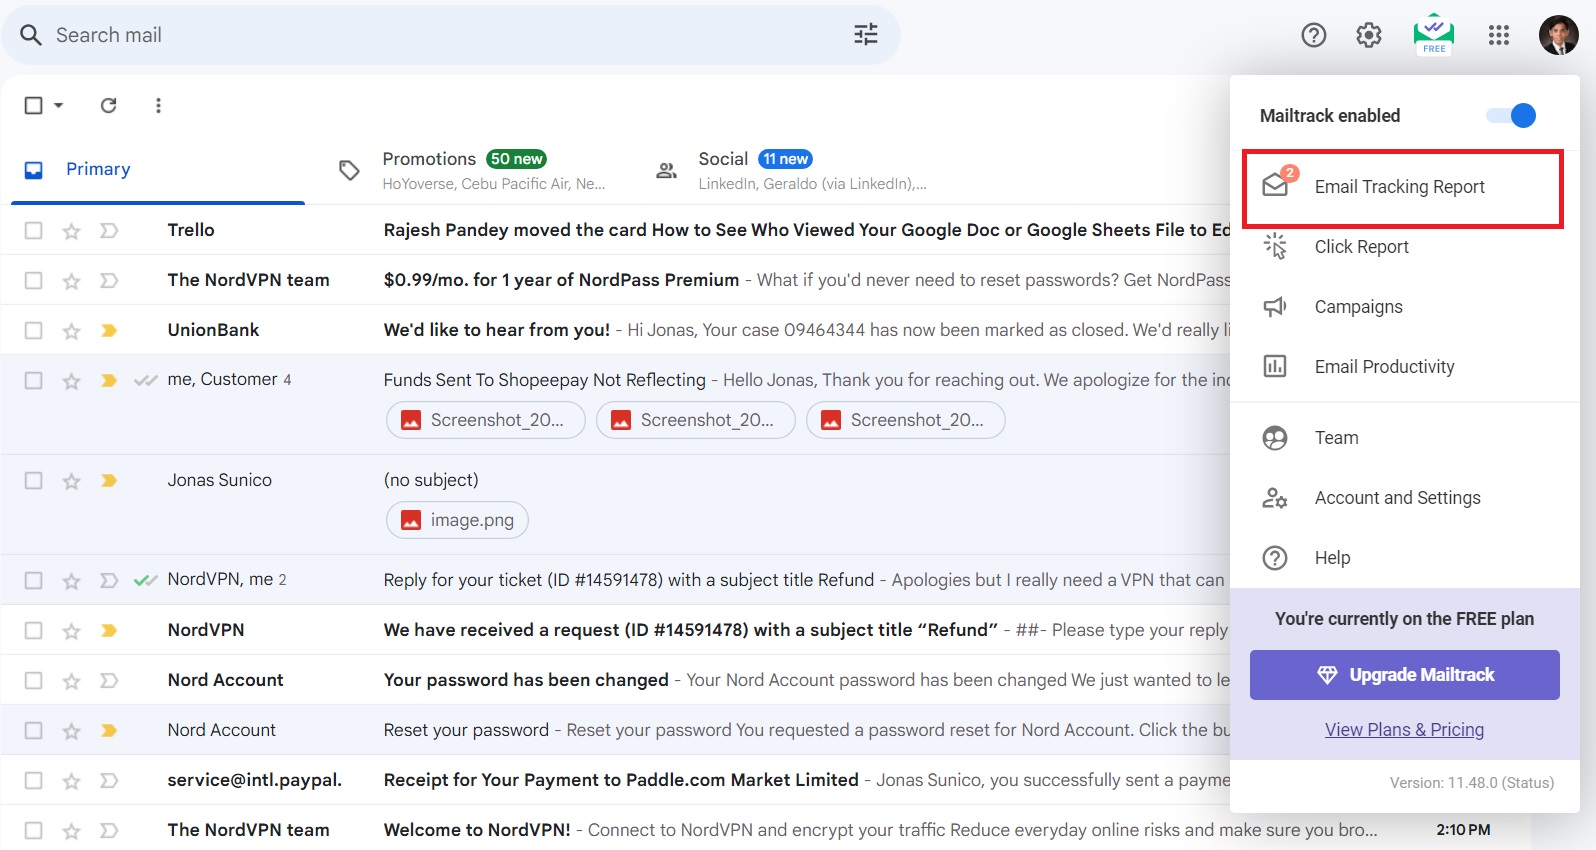Check the me, Customer email row
This screenshot has width=1596, height=850.
33,380
